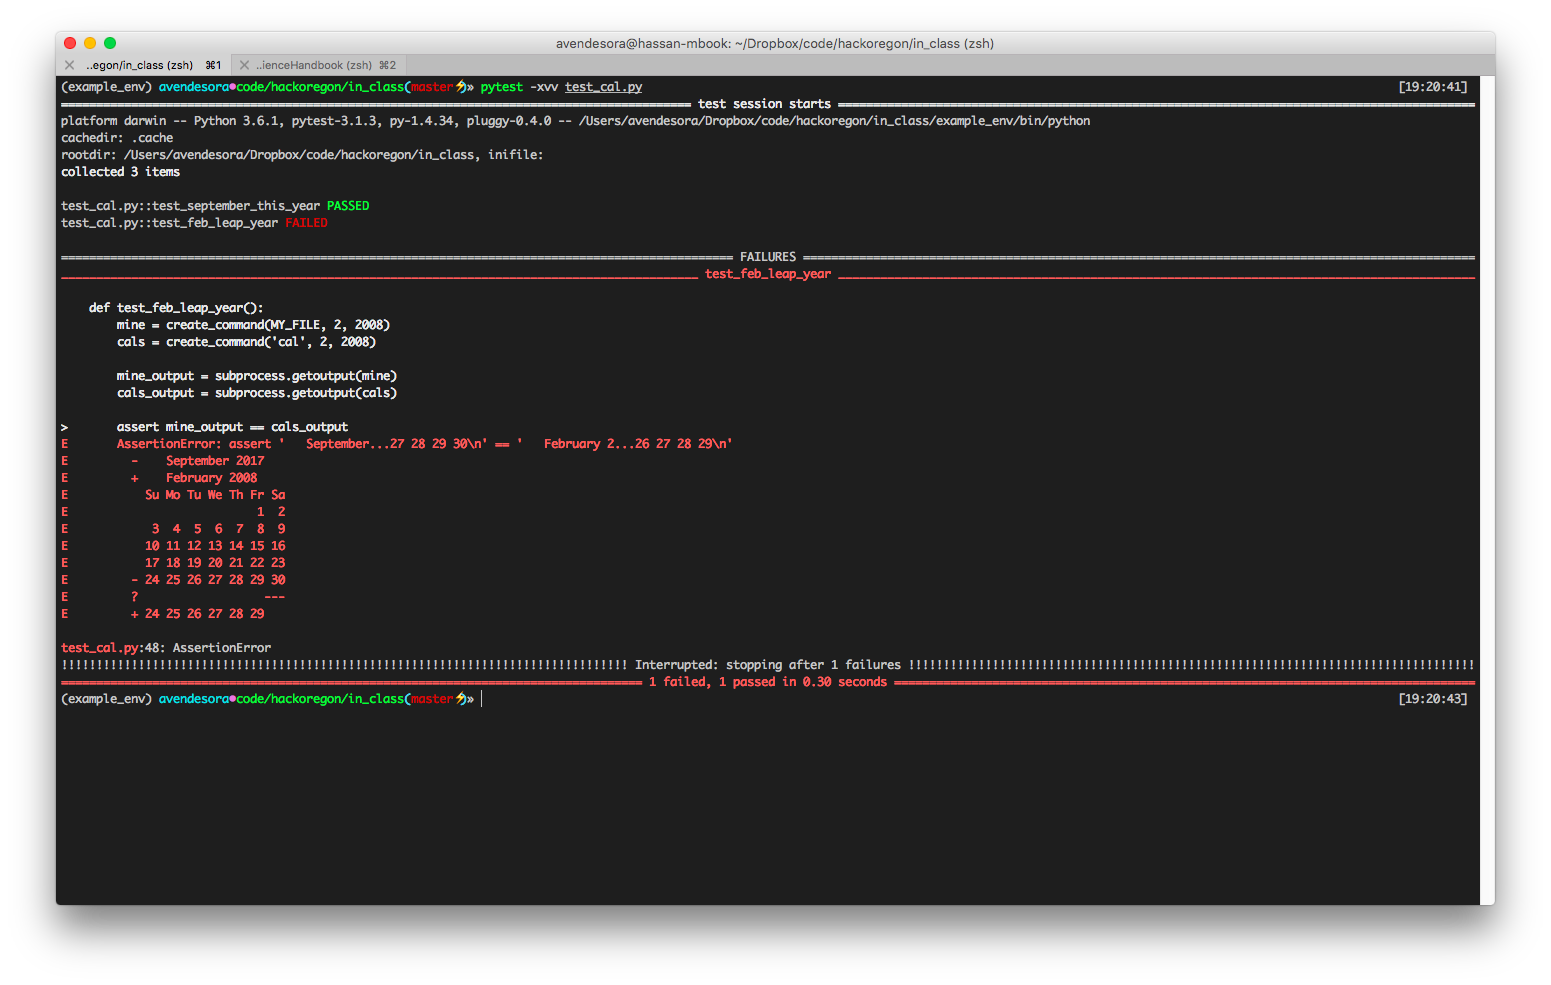Close the ..ienceHandbook zsh tab
This screenshot has height=985, width=1551.
[244, 65]
